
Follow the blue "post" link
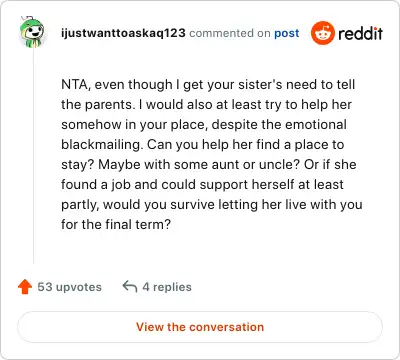click(x=286, y=33)
